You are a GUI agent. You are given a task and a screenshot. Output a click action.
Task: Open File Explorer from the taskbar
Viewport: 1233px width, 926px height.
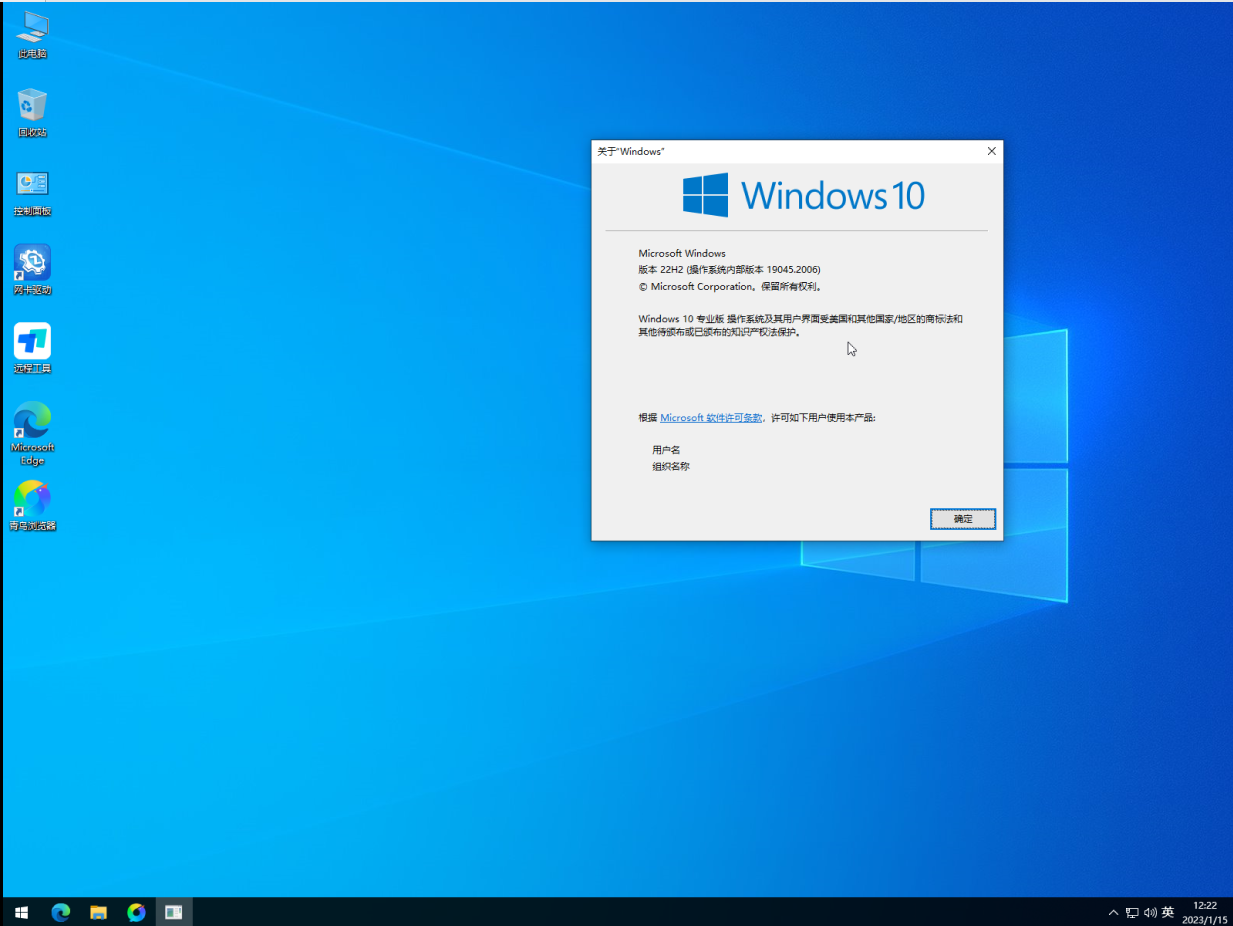(99, 912)
